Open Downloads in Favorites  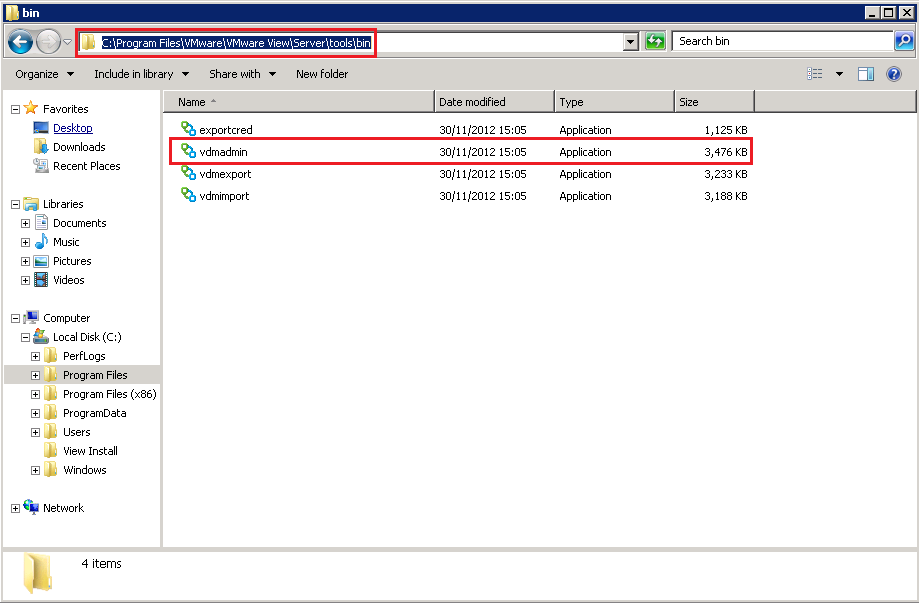79,147
